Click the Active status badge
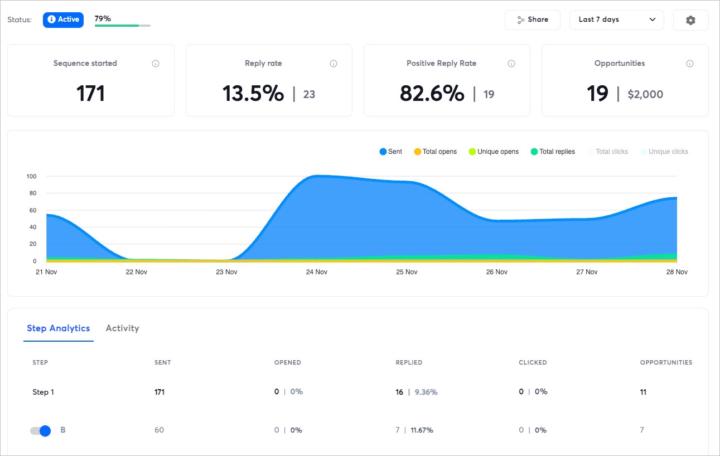Image resolution: width=720 pixels, height=456 pixels. click(x=63, y=19)
